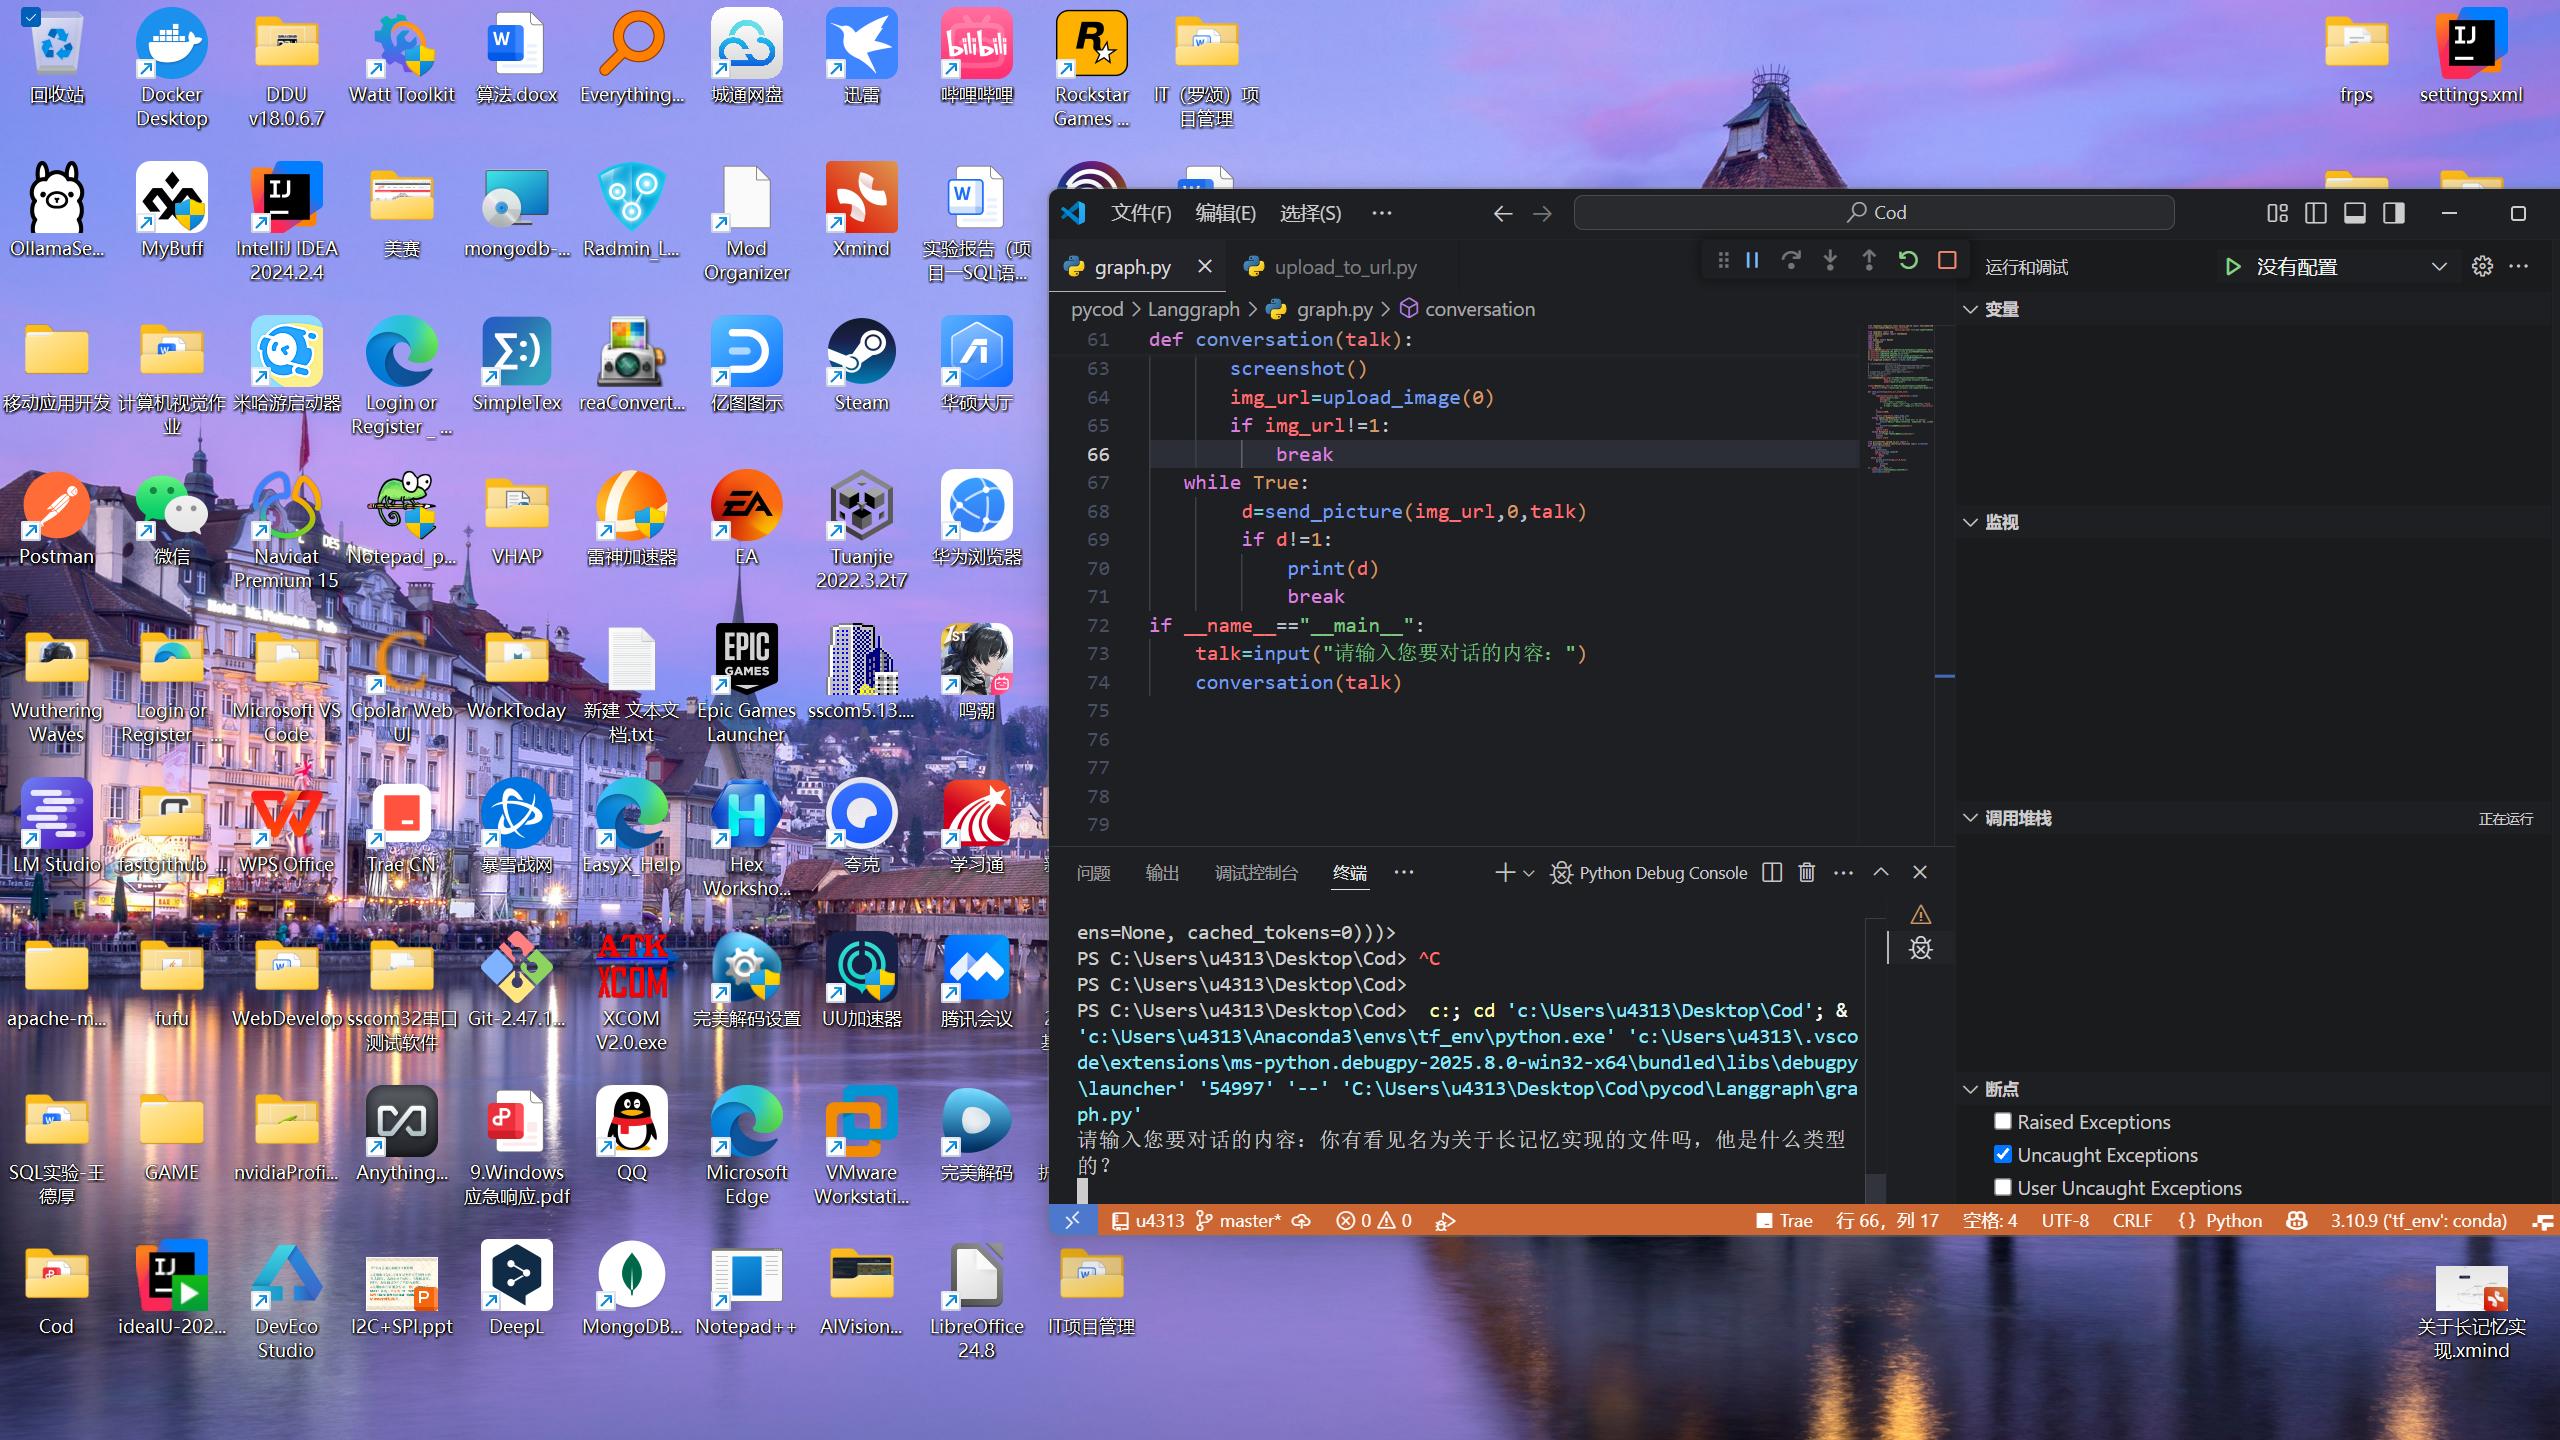The height and width of the screenshot is (1440, 2560).
Task: Start debugging with the green play icon
Action: click(2232, 267)
